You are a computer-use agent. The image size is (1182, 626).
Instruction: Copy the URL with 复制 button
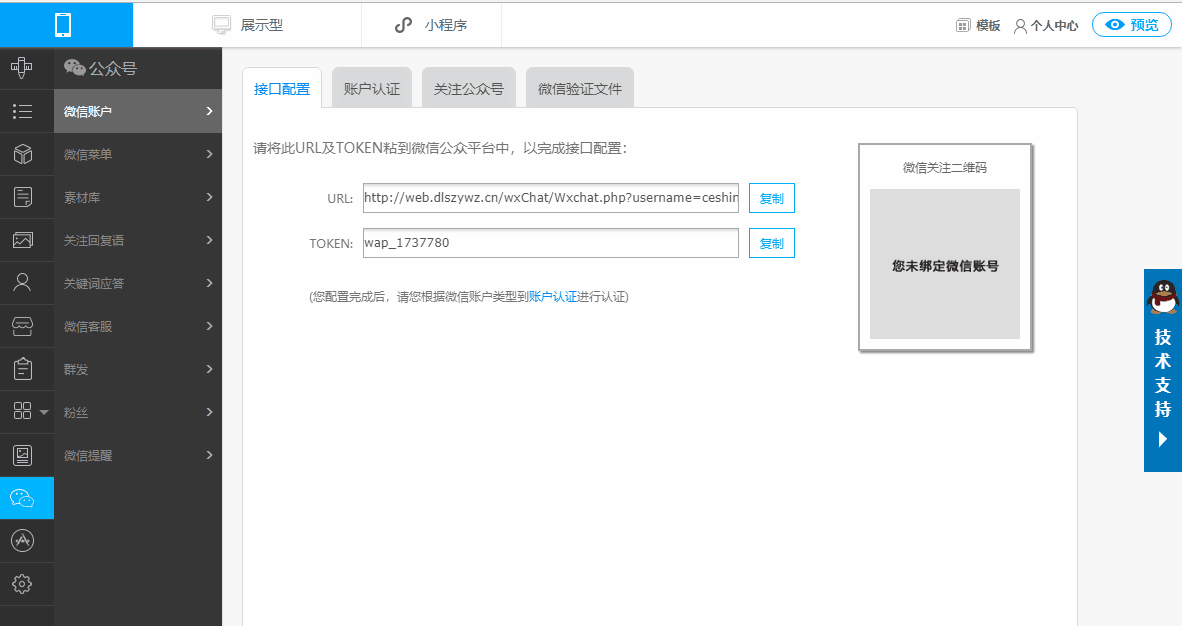click(771, 198)
